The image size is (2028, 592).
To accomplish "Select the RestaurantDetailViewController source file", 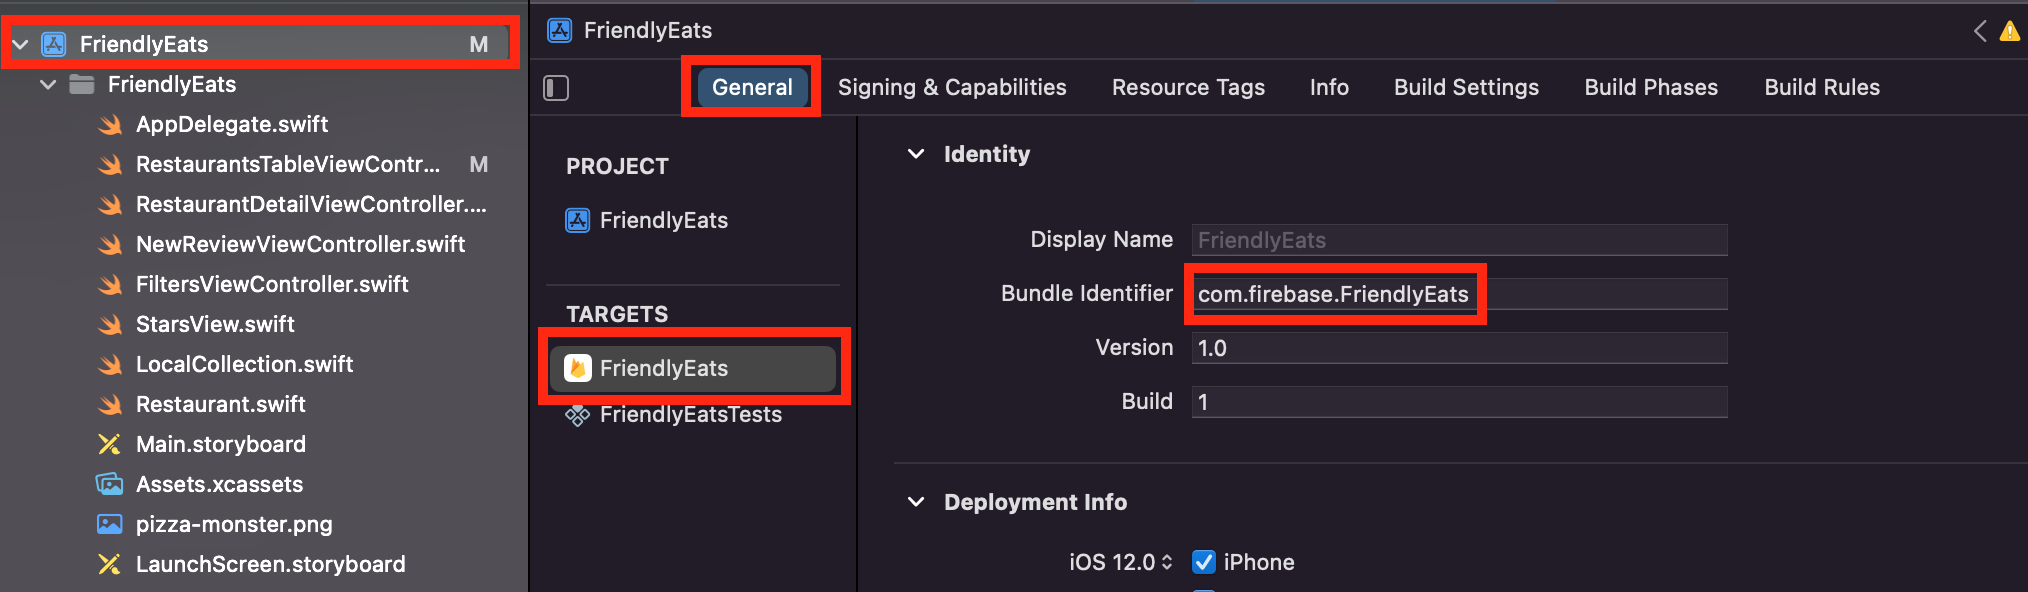I will point(312,204).
